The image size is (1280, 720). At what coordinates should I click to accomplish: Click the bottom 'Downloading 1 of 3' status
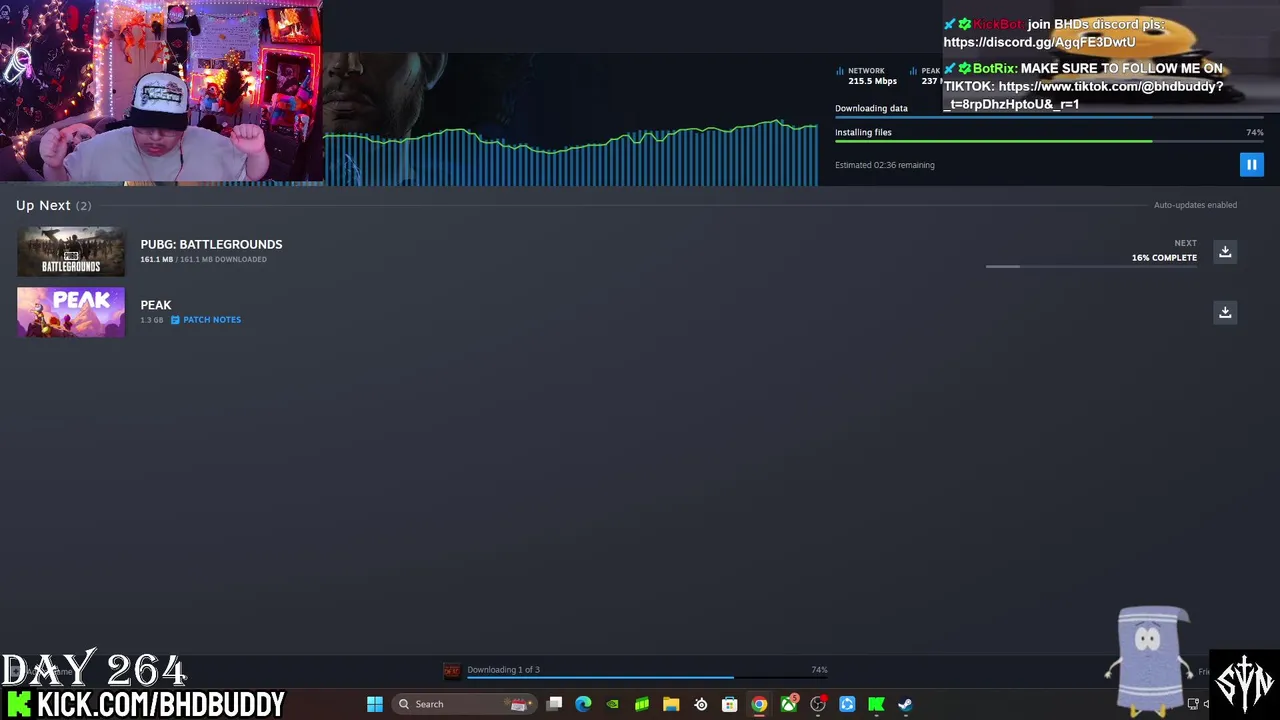pyautogui.click(x=503, y=670)
